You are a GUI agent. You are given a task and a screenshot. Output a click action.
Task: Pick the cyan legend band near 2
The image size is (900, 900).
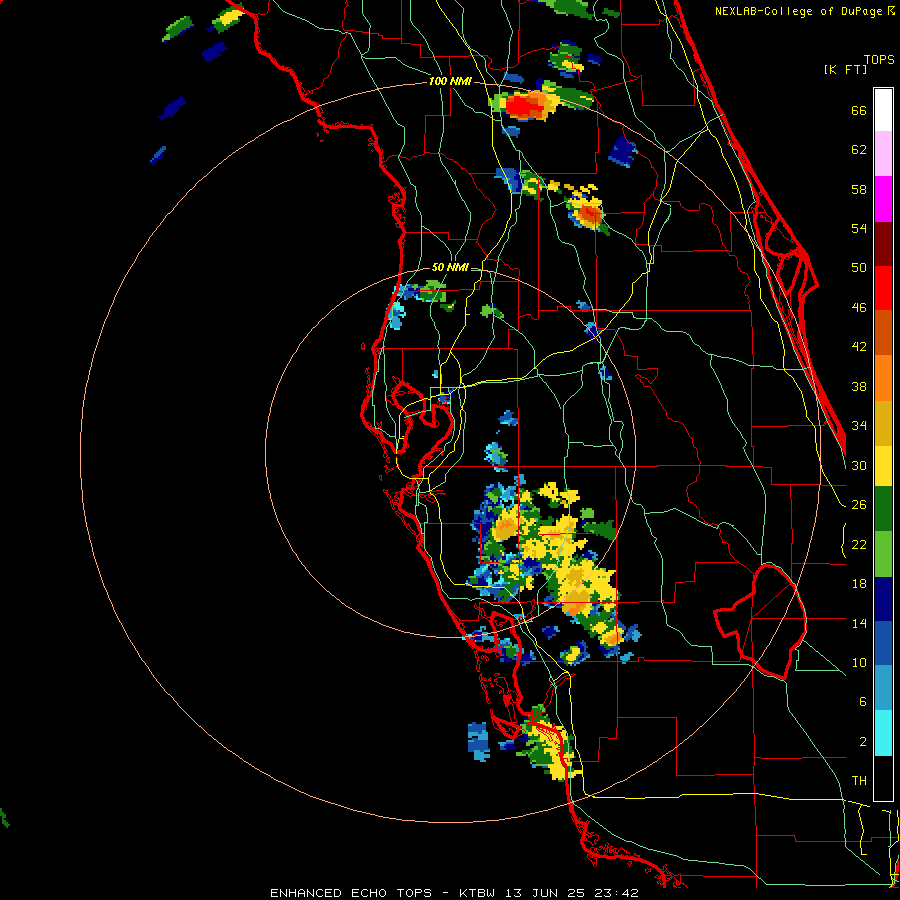pos(883,734)
